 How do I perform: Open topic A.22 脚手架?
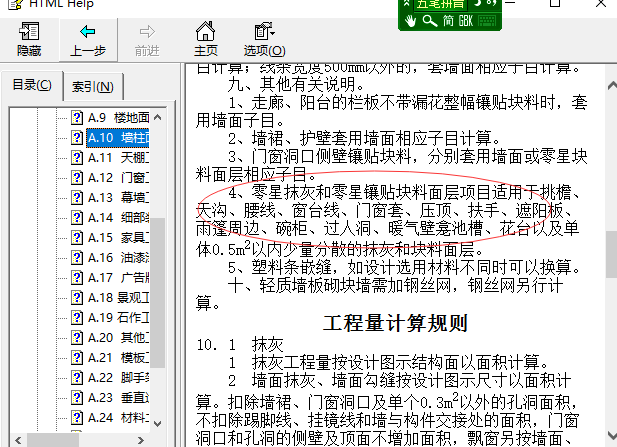pyautogui.click(x=118, y=377)
